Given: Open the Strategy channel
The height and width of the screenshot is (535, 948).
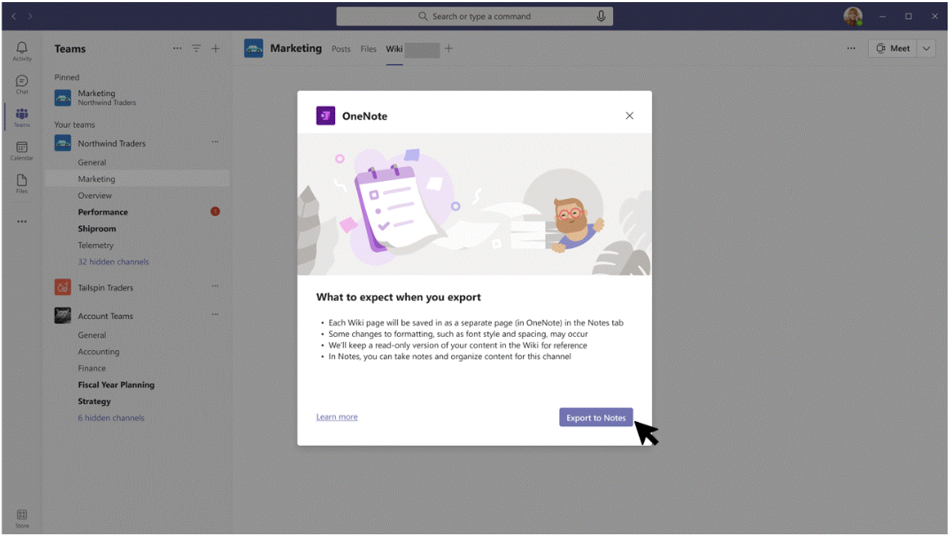Looking at the screenshot, I should coord(94,401).
